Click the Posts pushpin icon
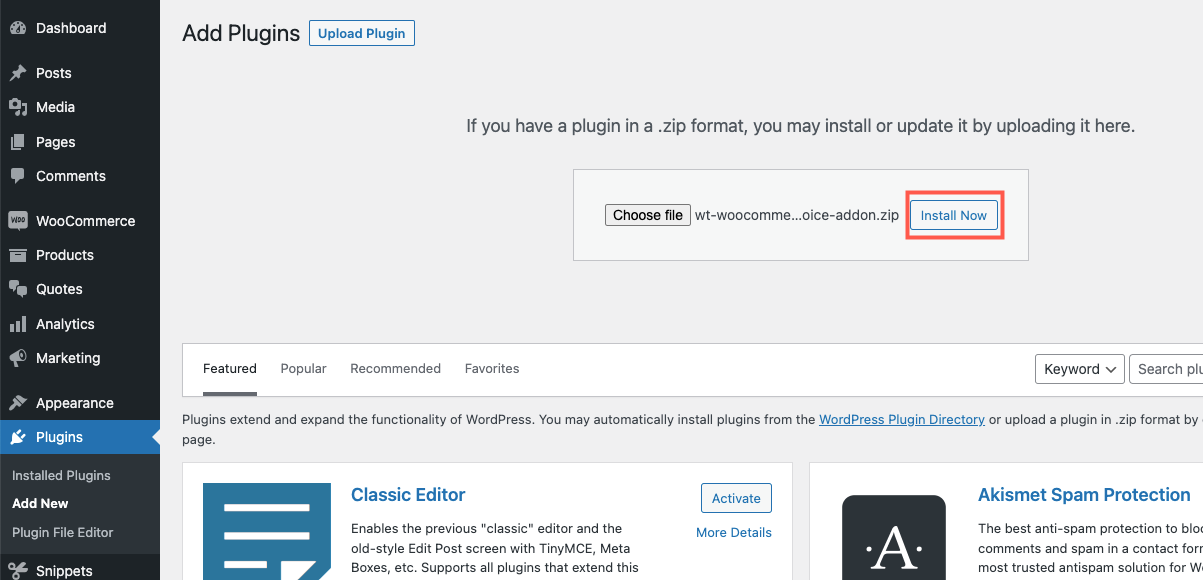 (x=18, y=73)
